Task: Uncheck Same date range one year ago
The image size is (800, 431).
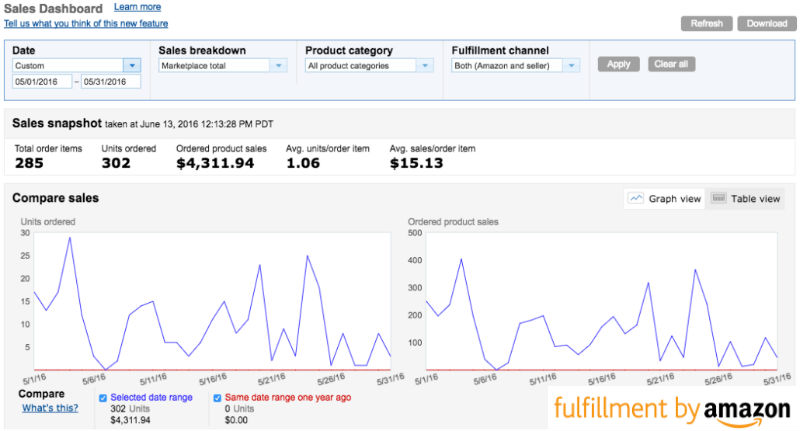Action: 218,397
